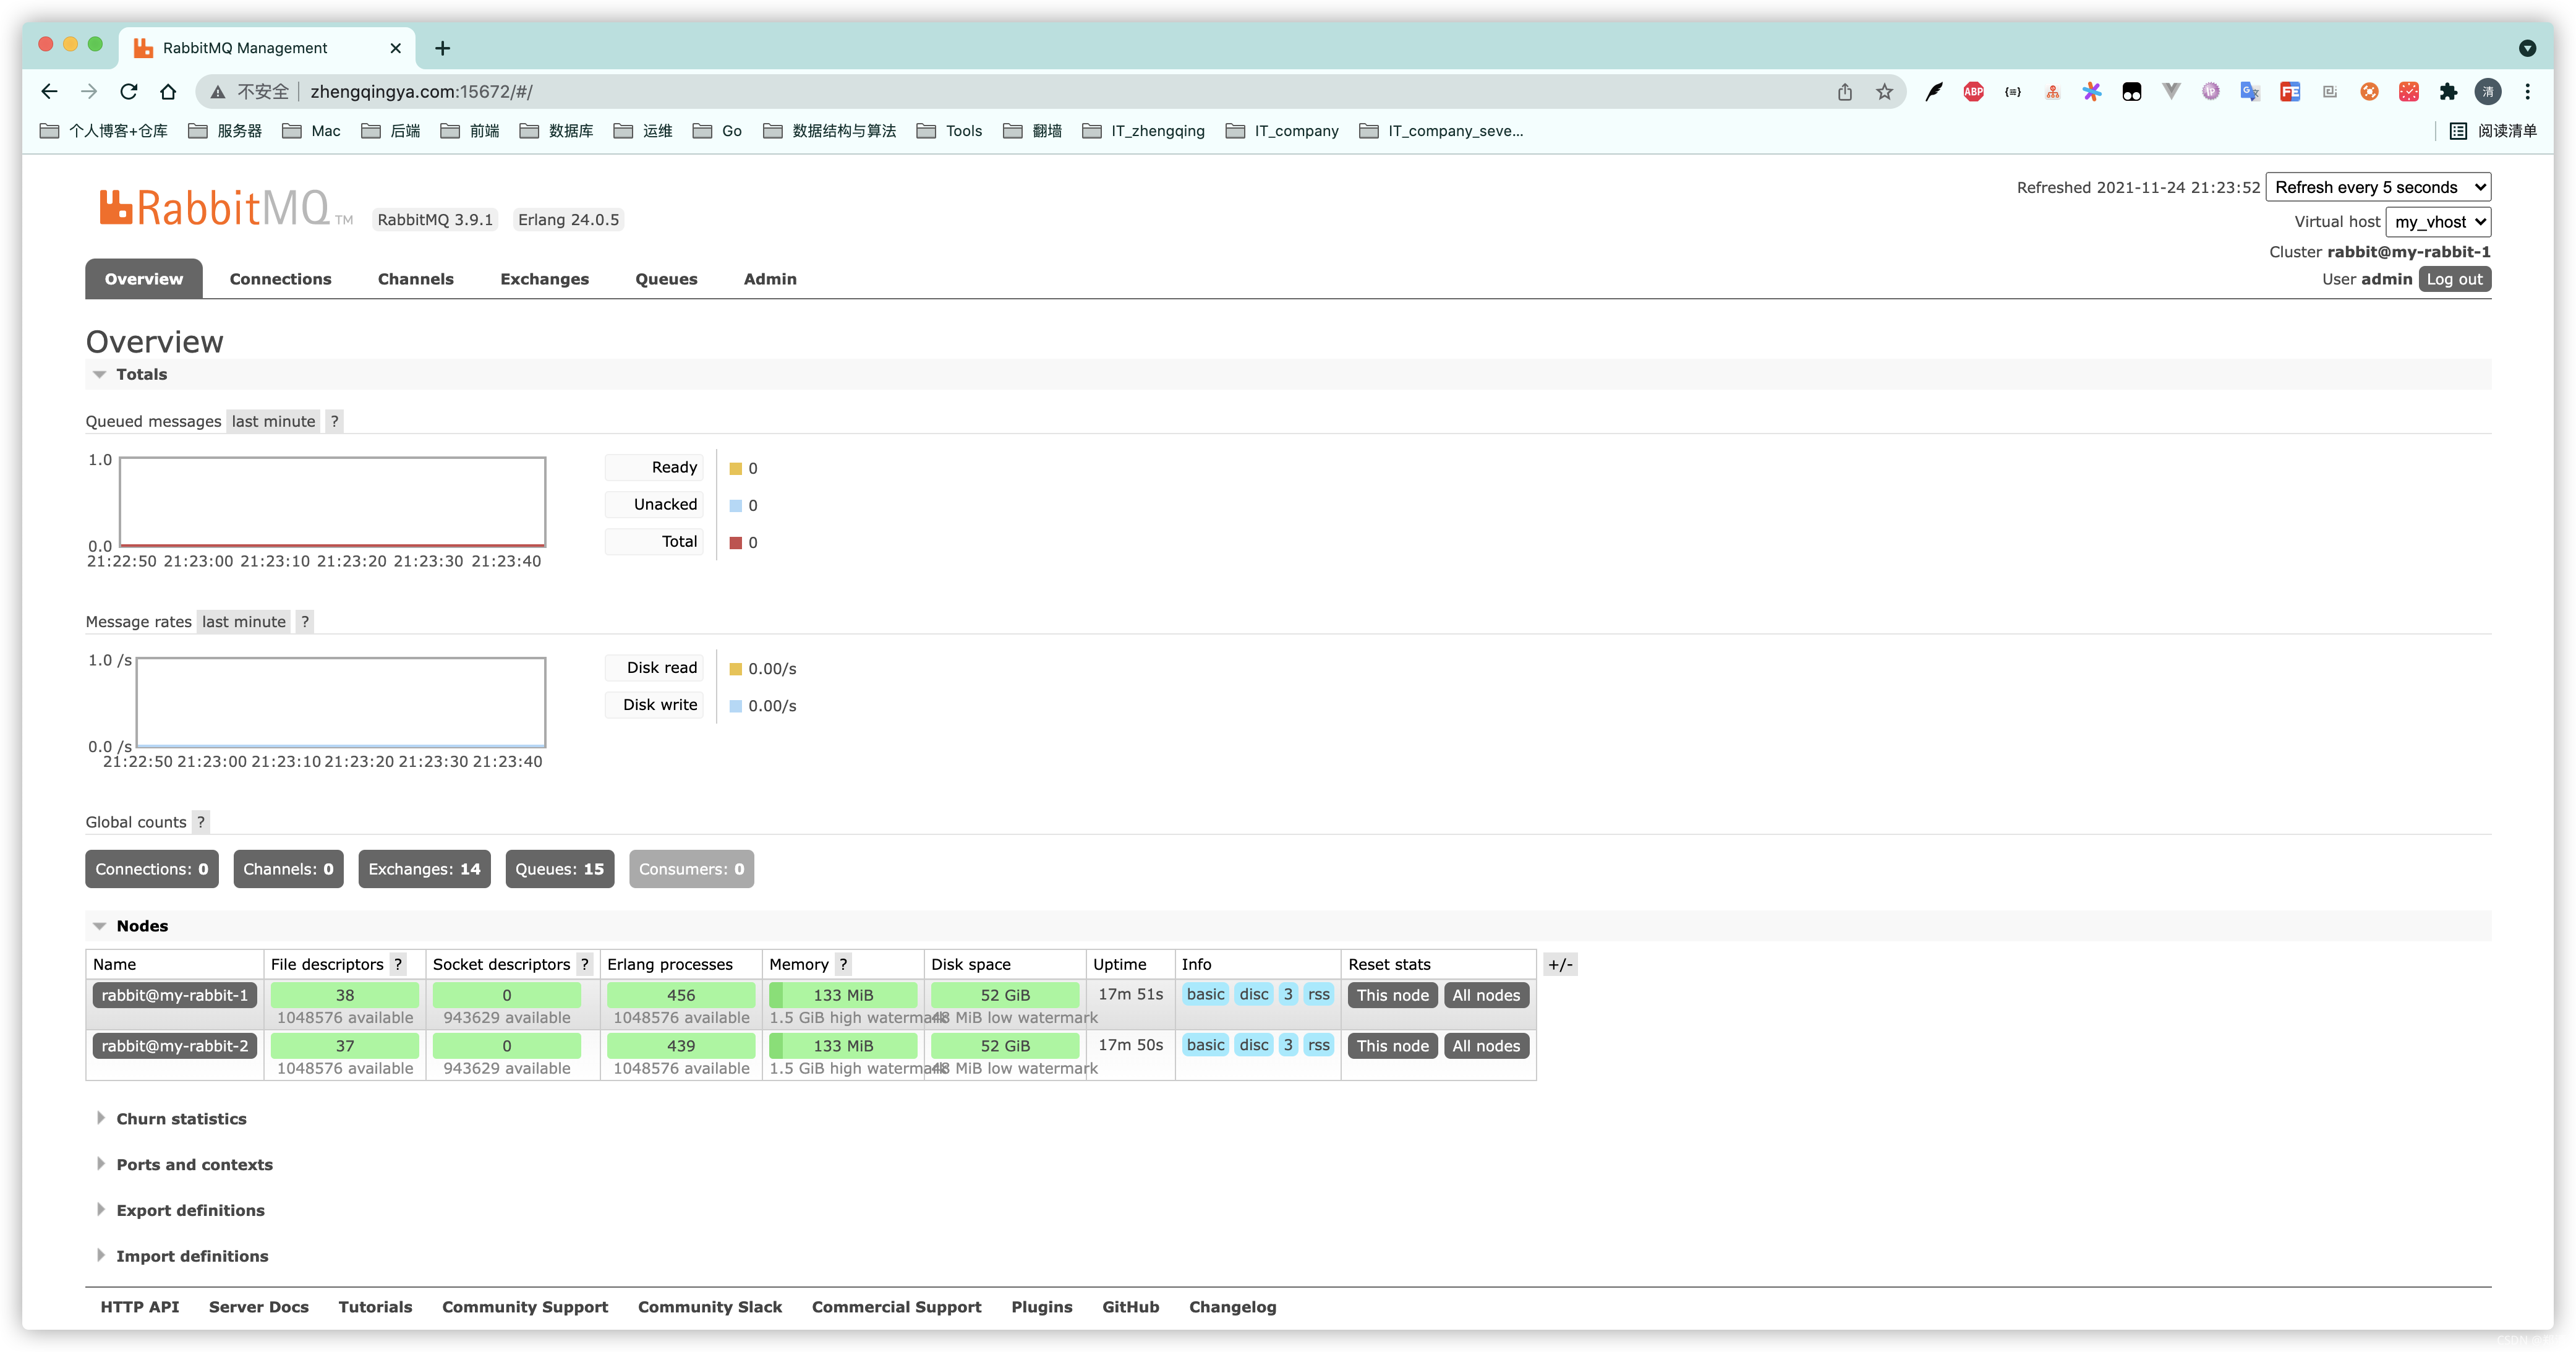2576x1352 pixels.
Task: Click the red Total legend swatch
Action: pyautogui.click(x=736, y=543)
